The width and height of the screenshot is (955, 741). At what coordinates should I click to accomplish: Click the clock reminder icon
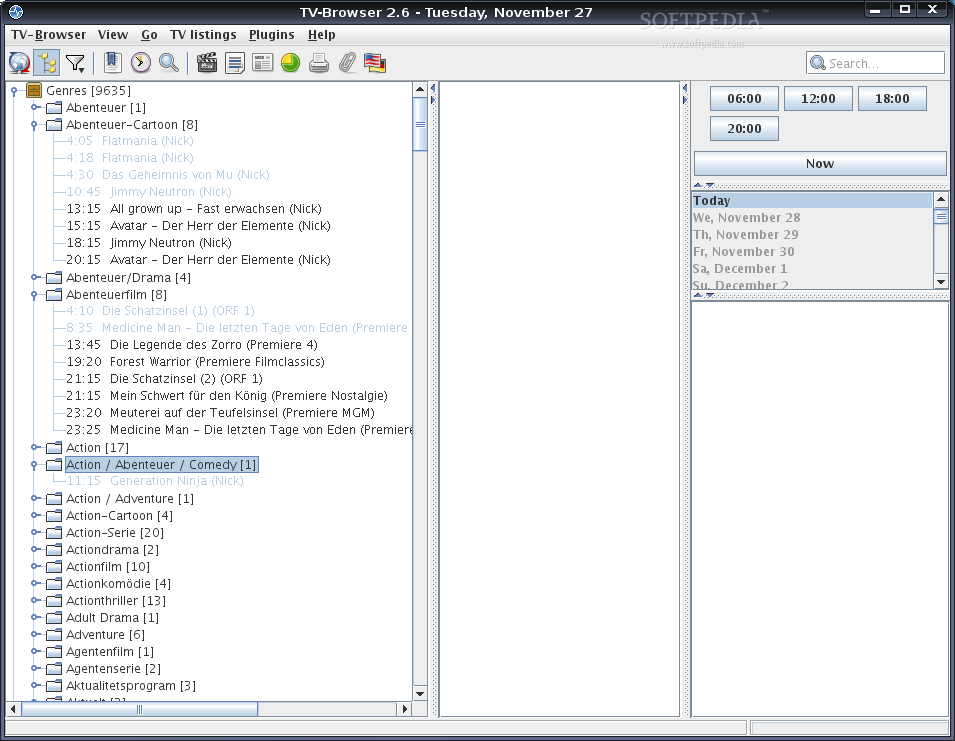point(141,63)
